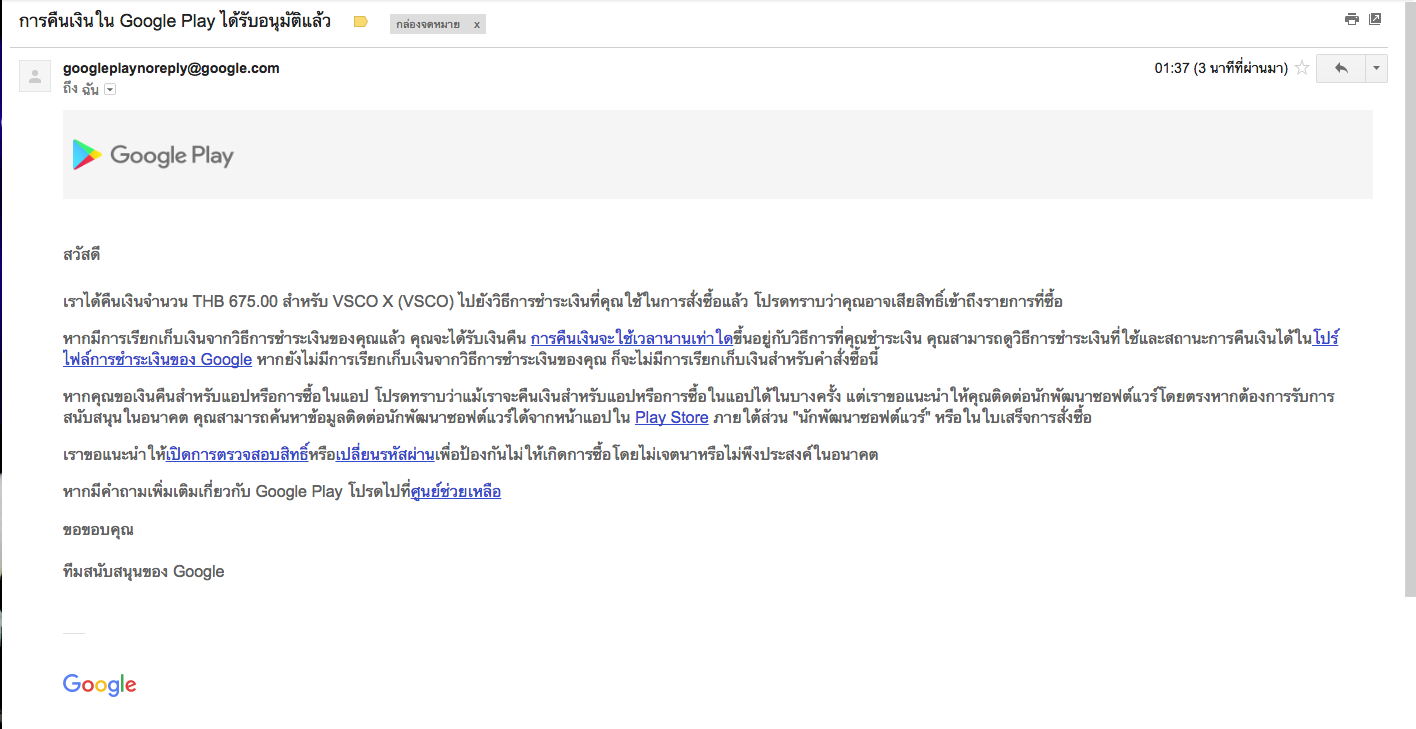Click the yellow importance marker icon
1416x729 pixels.
[361, 22]
